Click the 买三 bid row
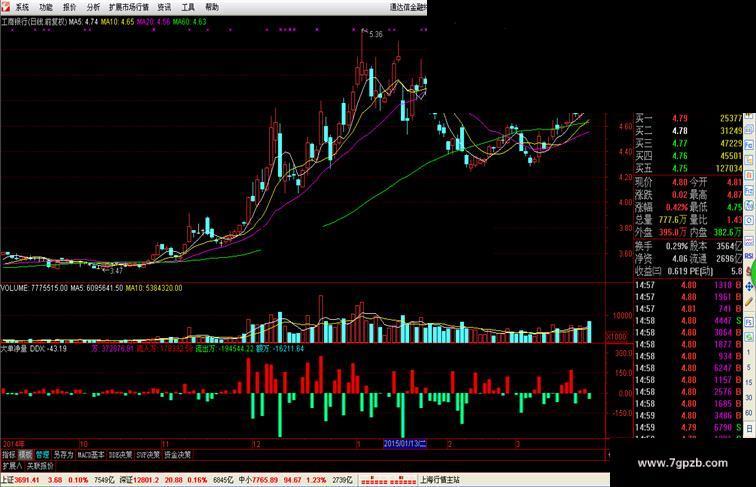756x487 pixels. (x=688, y=143)
